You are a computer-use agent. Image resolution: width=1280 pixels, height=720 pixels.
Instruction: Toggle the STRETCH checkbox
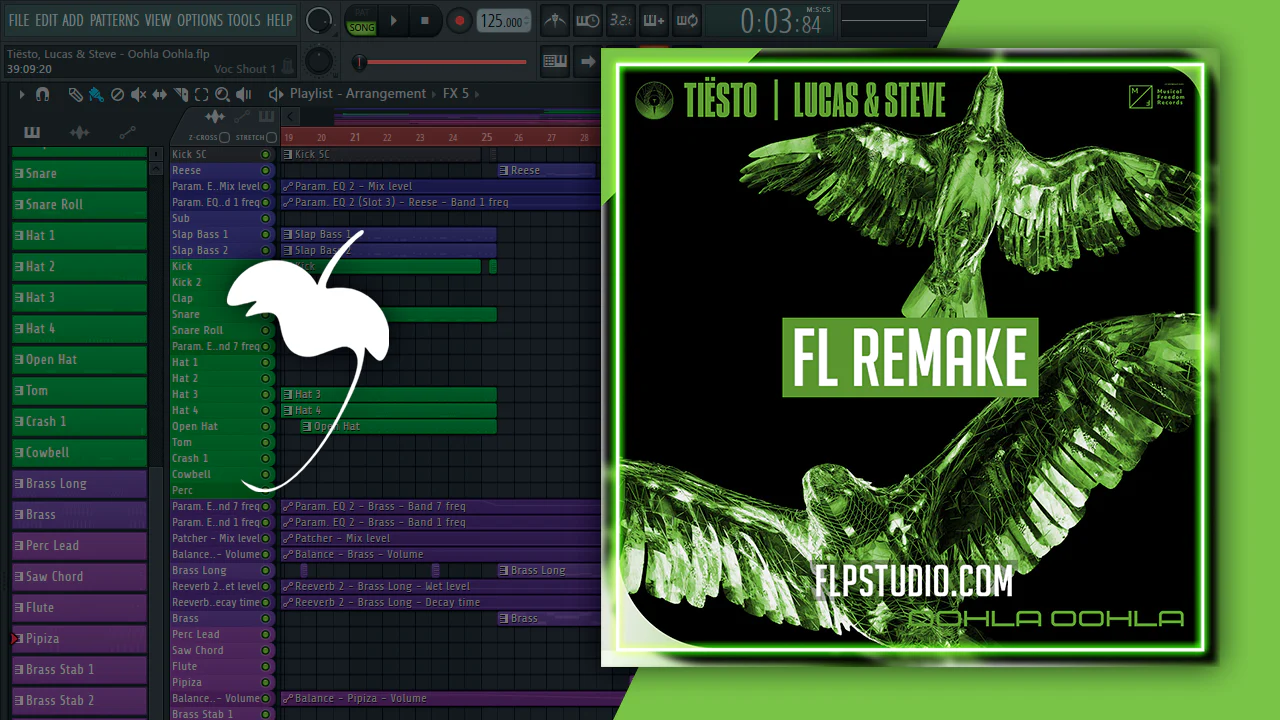click(271, 138)
